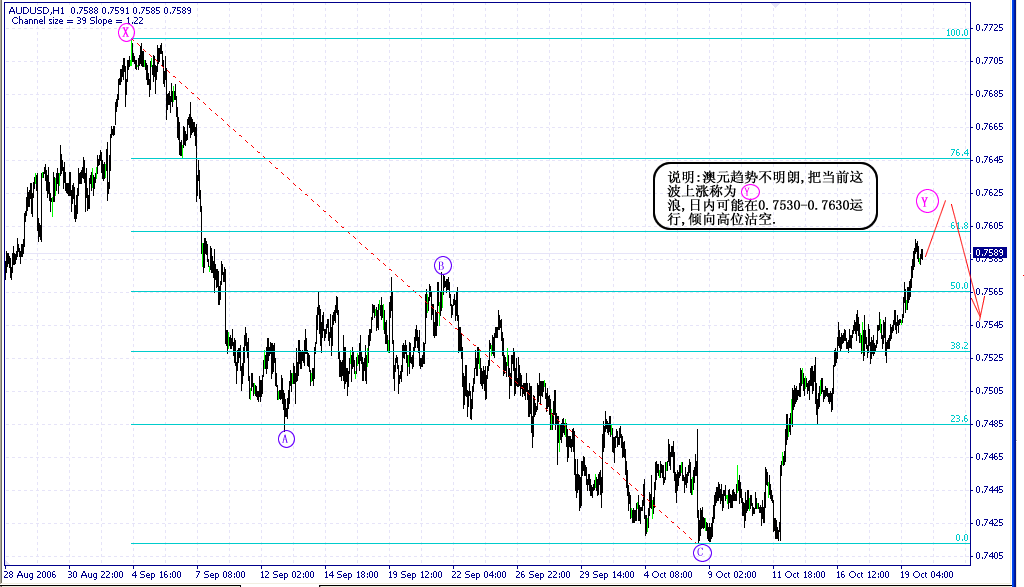The width and height of the screenshot is (1024, 587).
Task: Click the '26 Sep 22:00' time label
Action: [543, 575]
